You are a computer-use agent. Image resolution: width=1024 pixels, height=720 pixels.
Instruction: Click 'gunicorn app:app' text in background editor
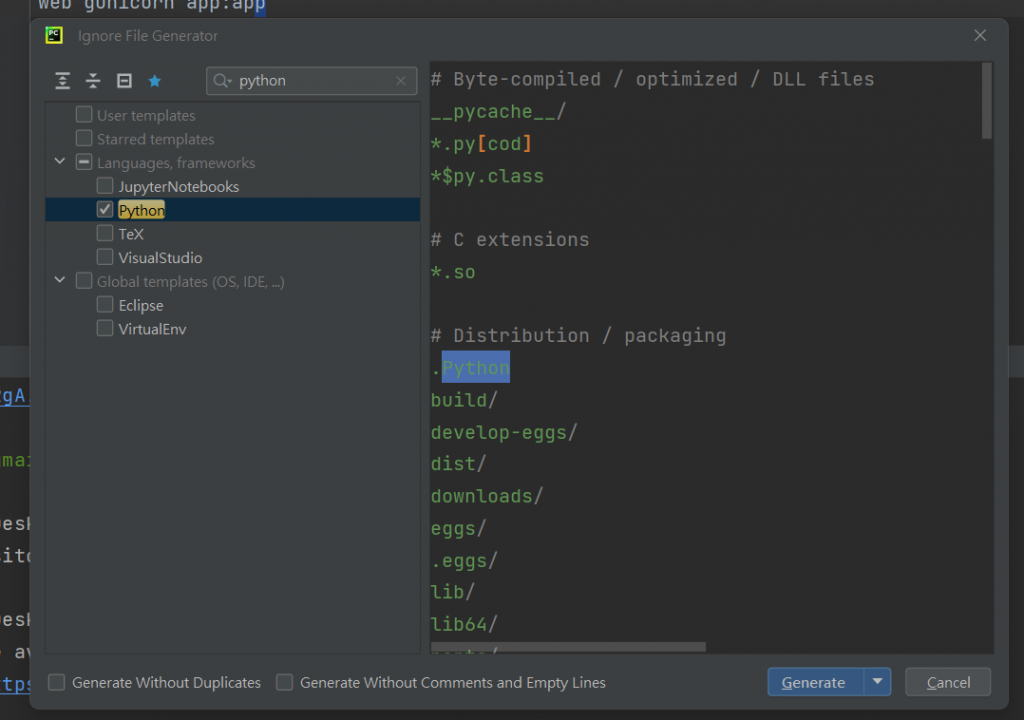pyautogui.click(x=174, y=7)
